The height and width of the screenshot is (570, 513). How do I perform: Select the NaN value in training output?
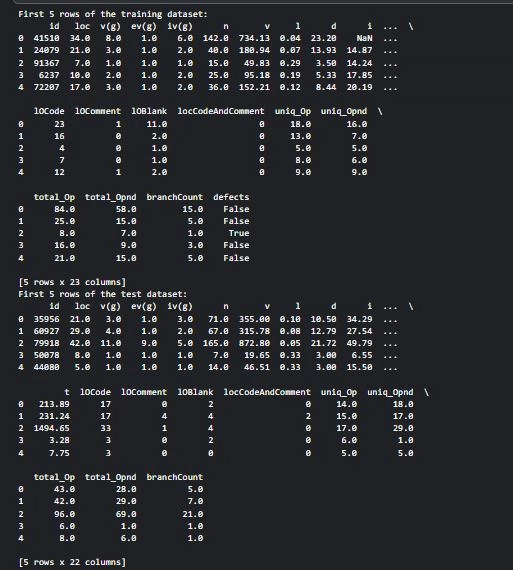(x=364, y=38)
